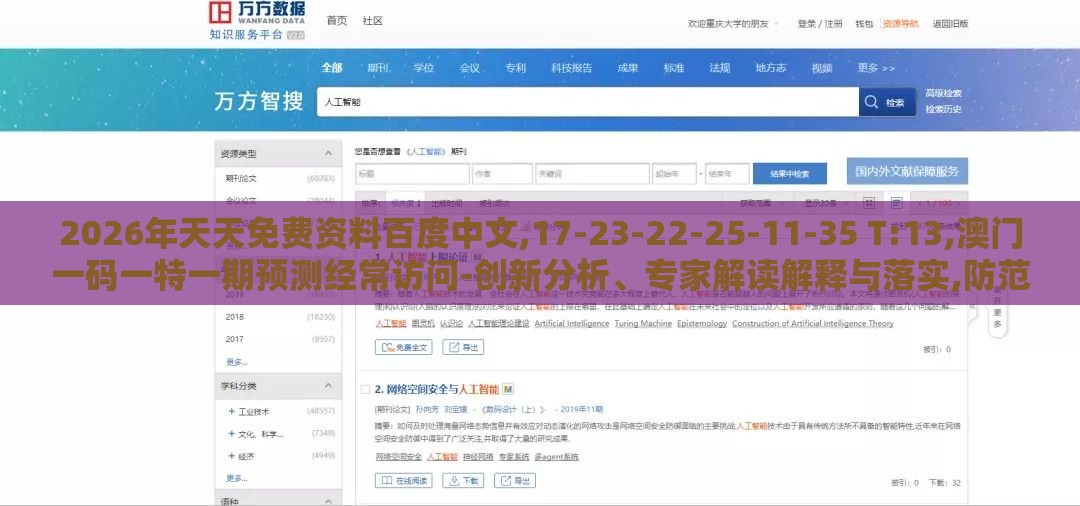Click the 关键词 filter input field
This screenshot has height=506, width=1080.
592,173
